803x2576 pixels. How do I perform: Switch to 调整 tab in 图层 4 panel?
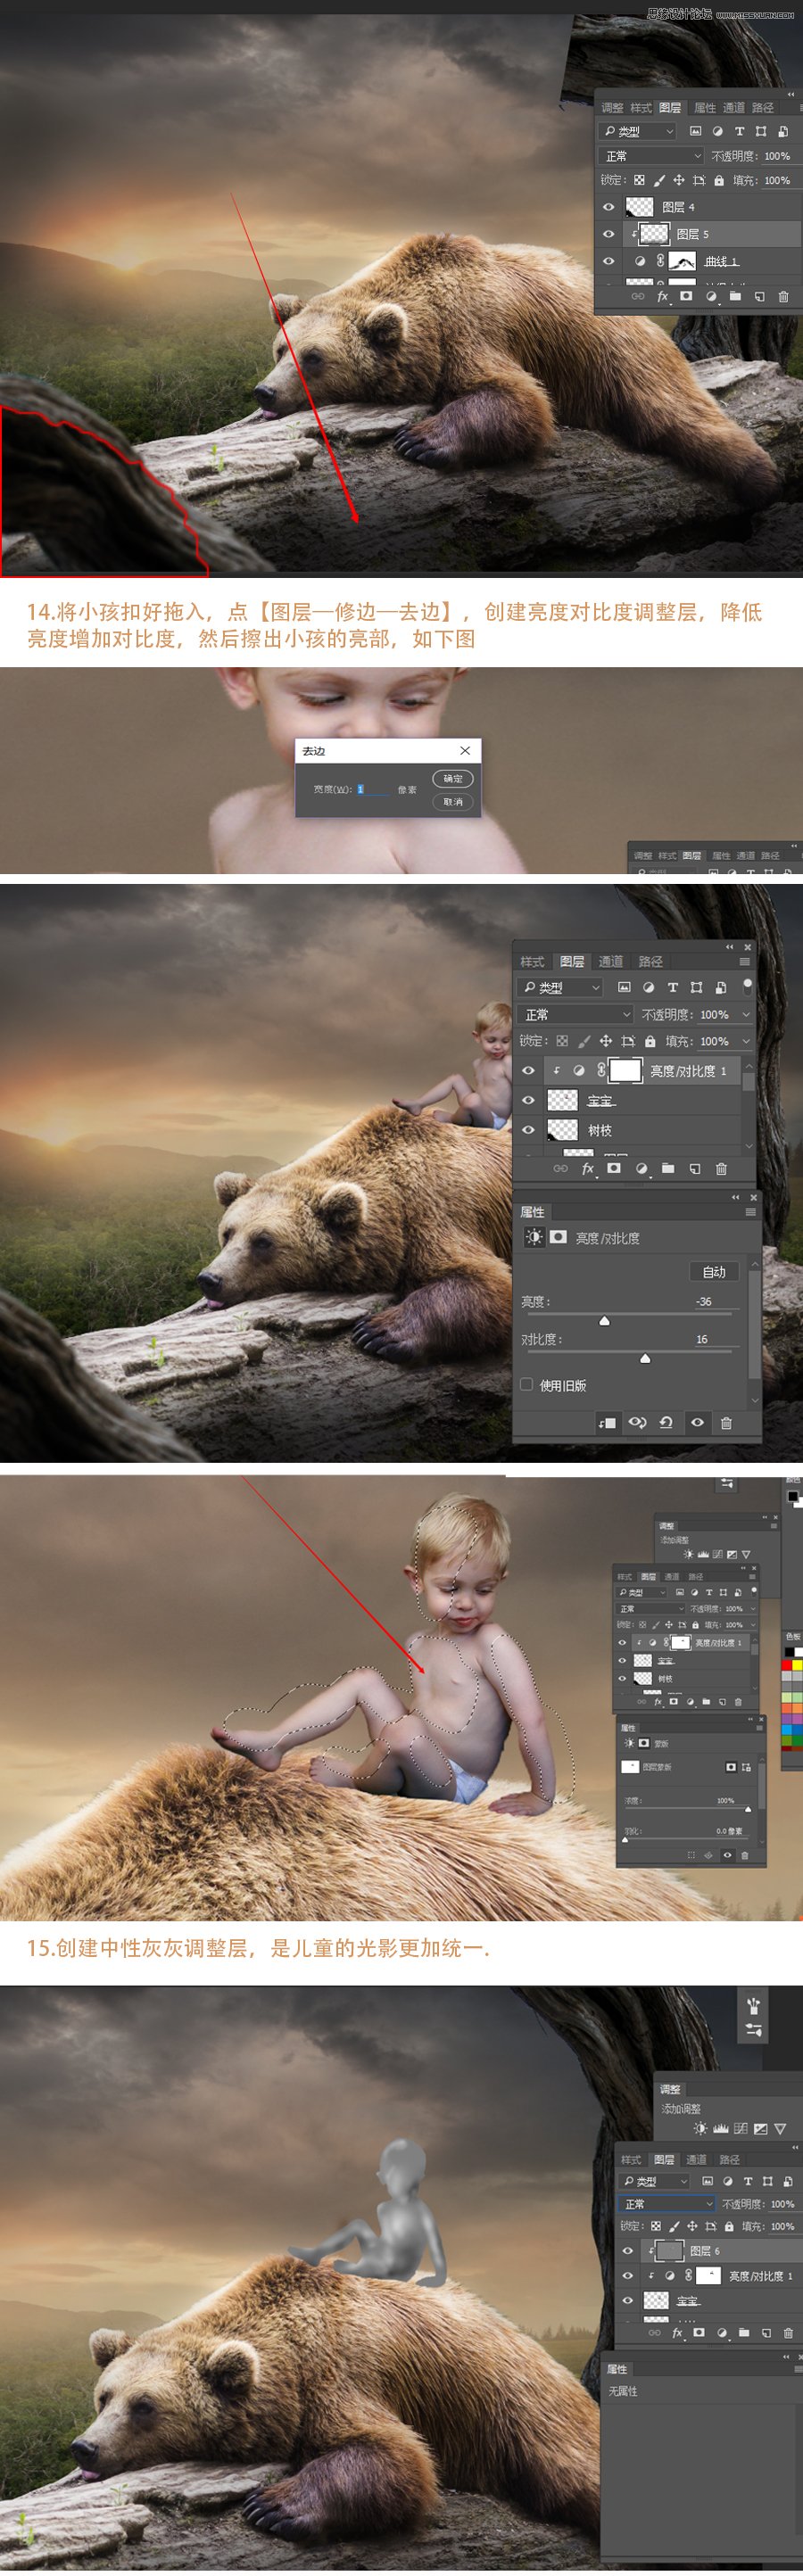pos(612,107)
